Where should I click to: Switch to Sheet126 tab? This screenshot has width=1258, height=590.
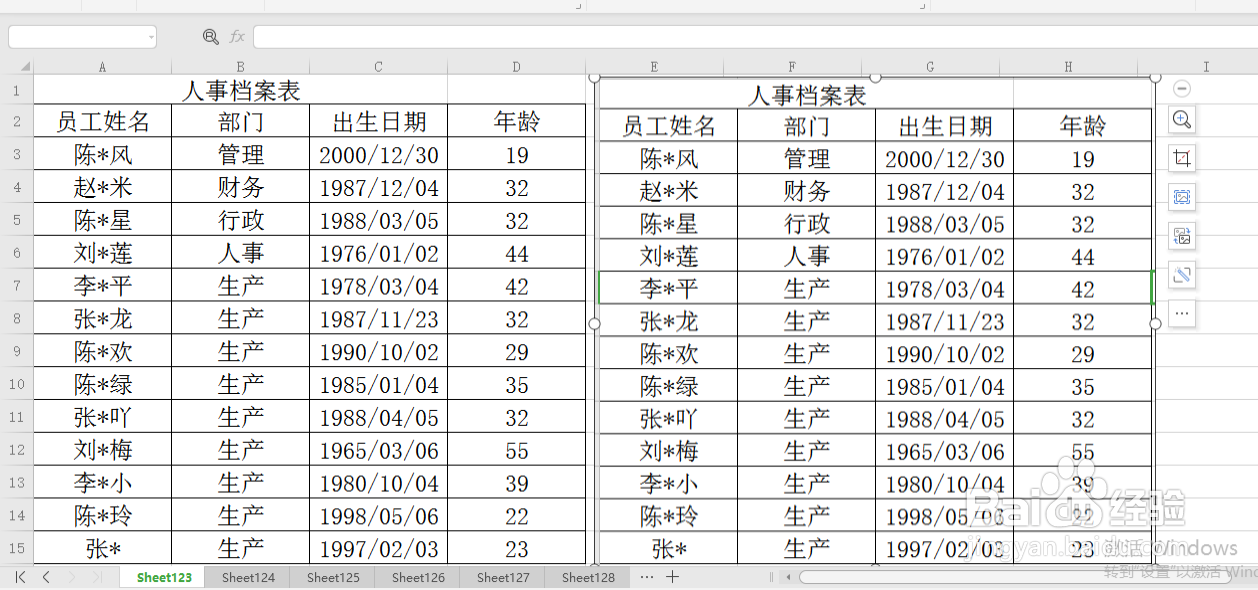418,578
